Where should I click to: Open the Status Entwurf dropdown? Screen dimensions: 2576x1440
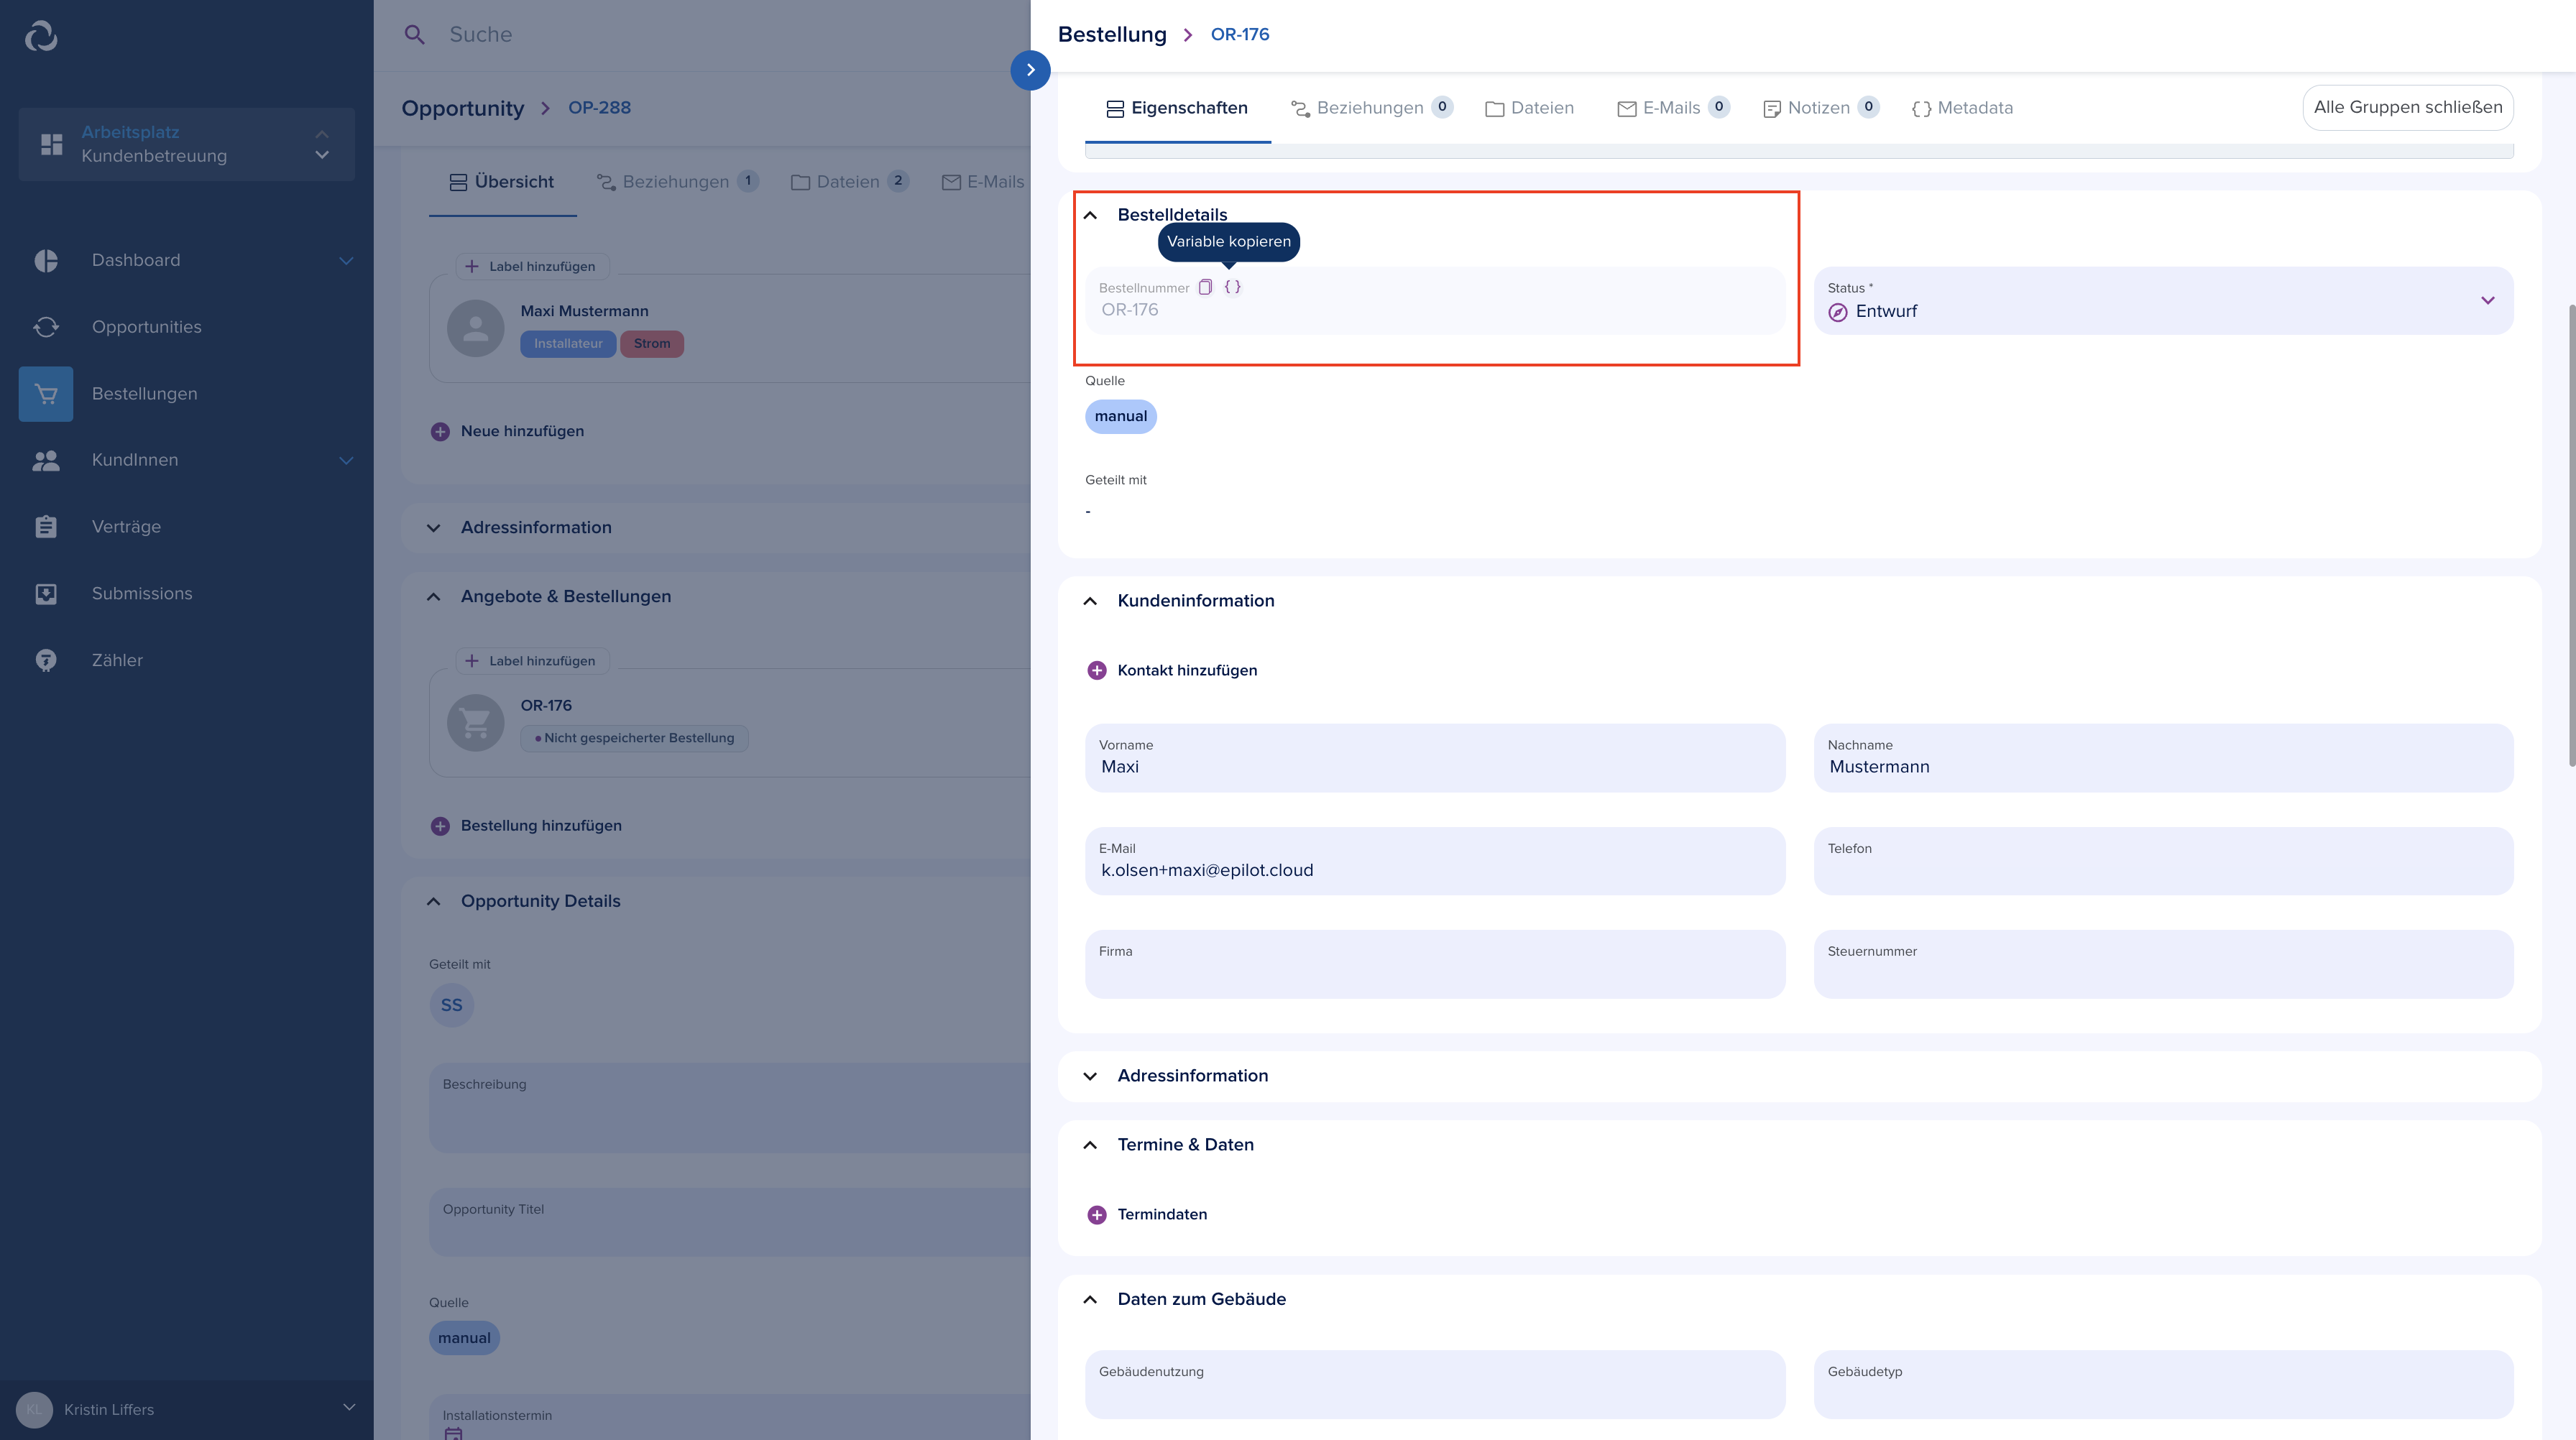click(x=2163, y=300)
